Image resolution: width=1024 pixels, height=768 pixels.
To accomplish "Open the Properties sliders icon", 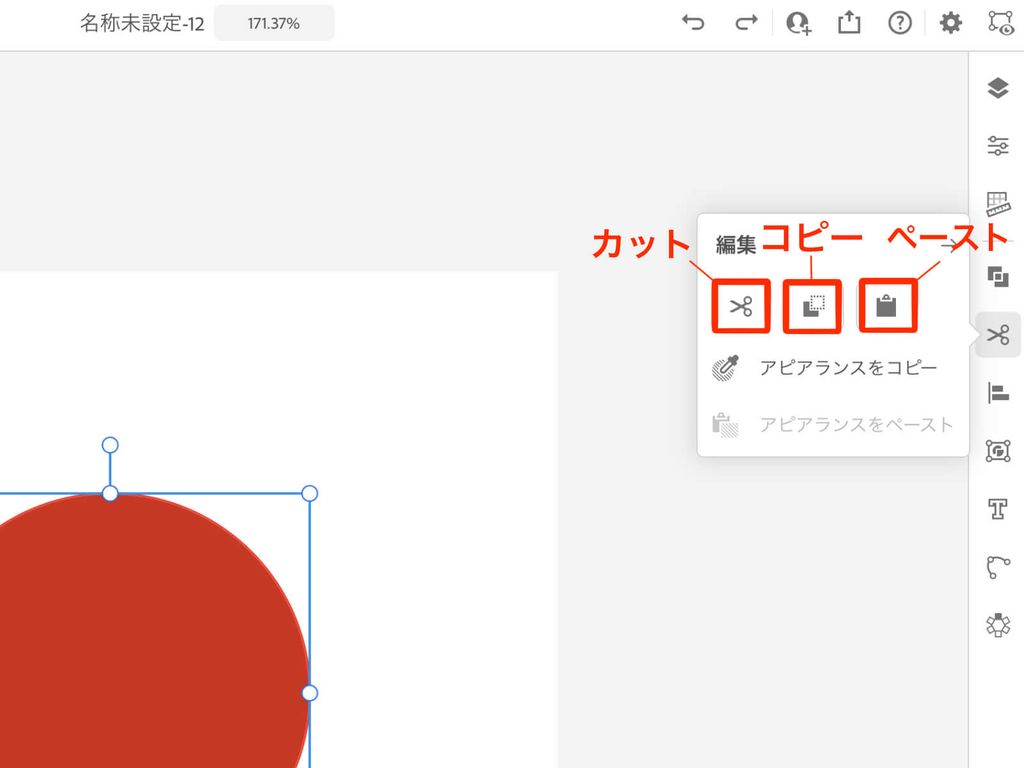I will [998, 145].
